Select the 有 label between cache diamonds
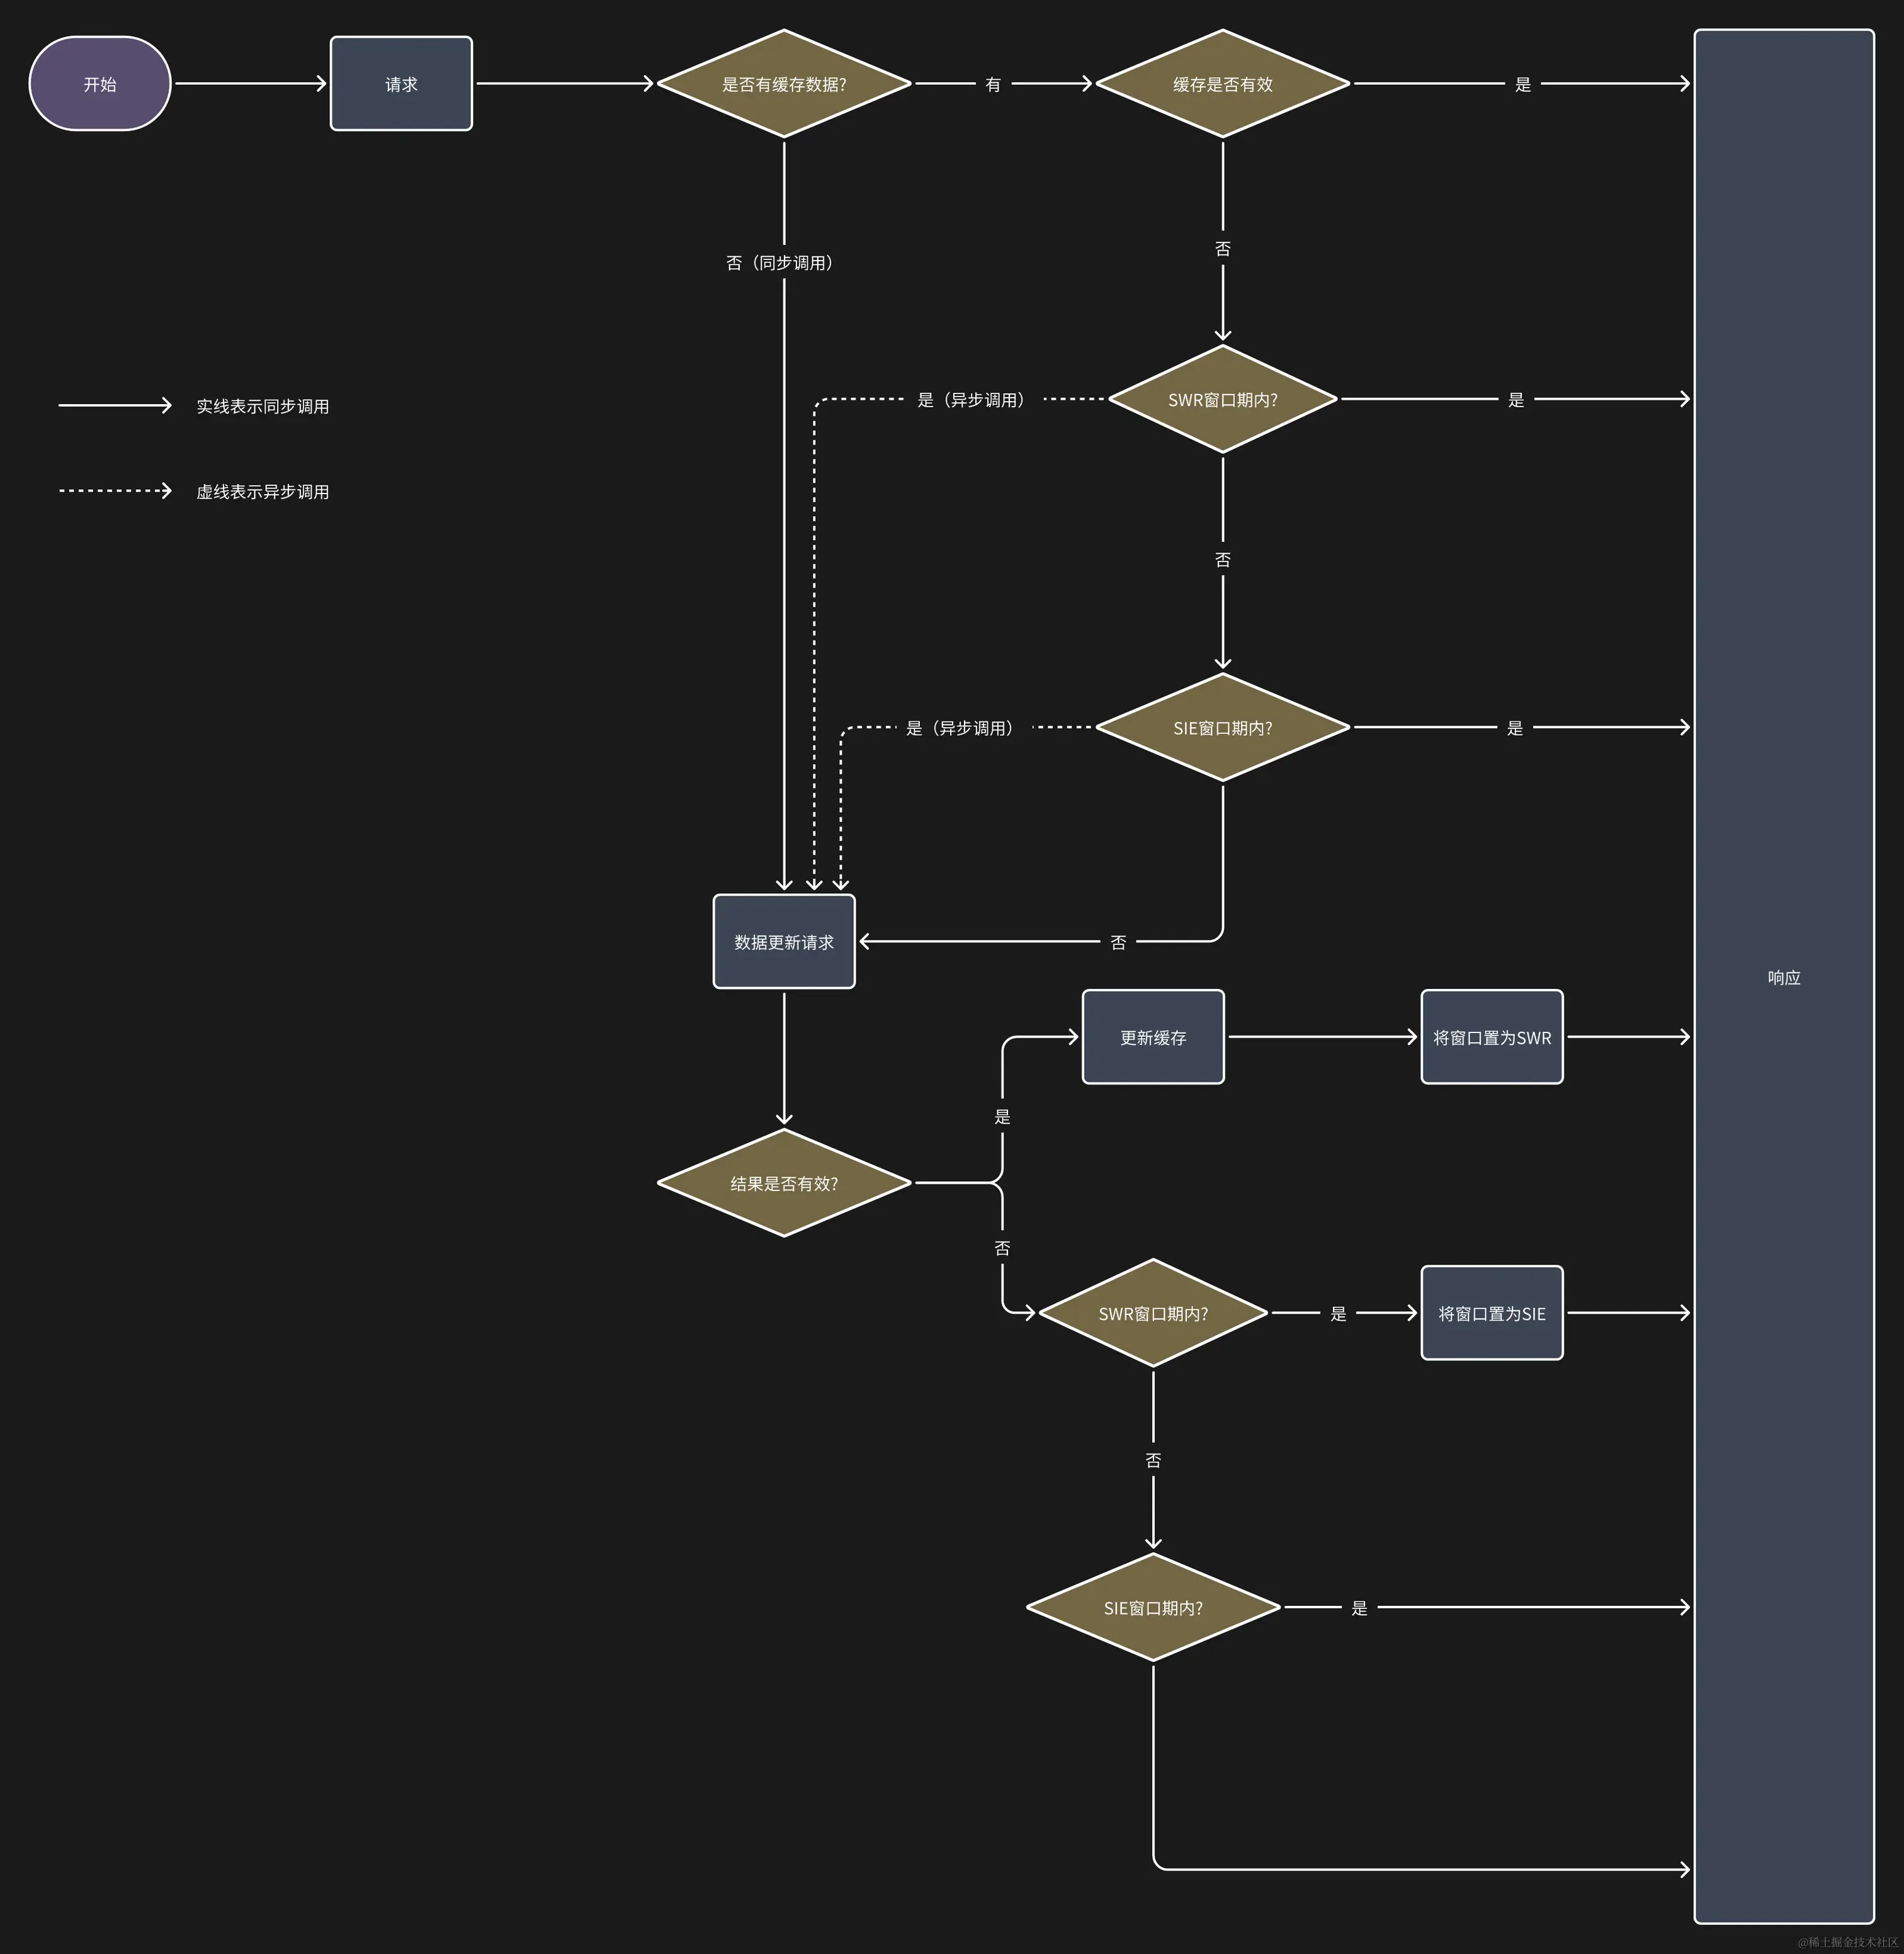This screenshot has width=1904, height=1954. pos(993,85)
